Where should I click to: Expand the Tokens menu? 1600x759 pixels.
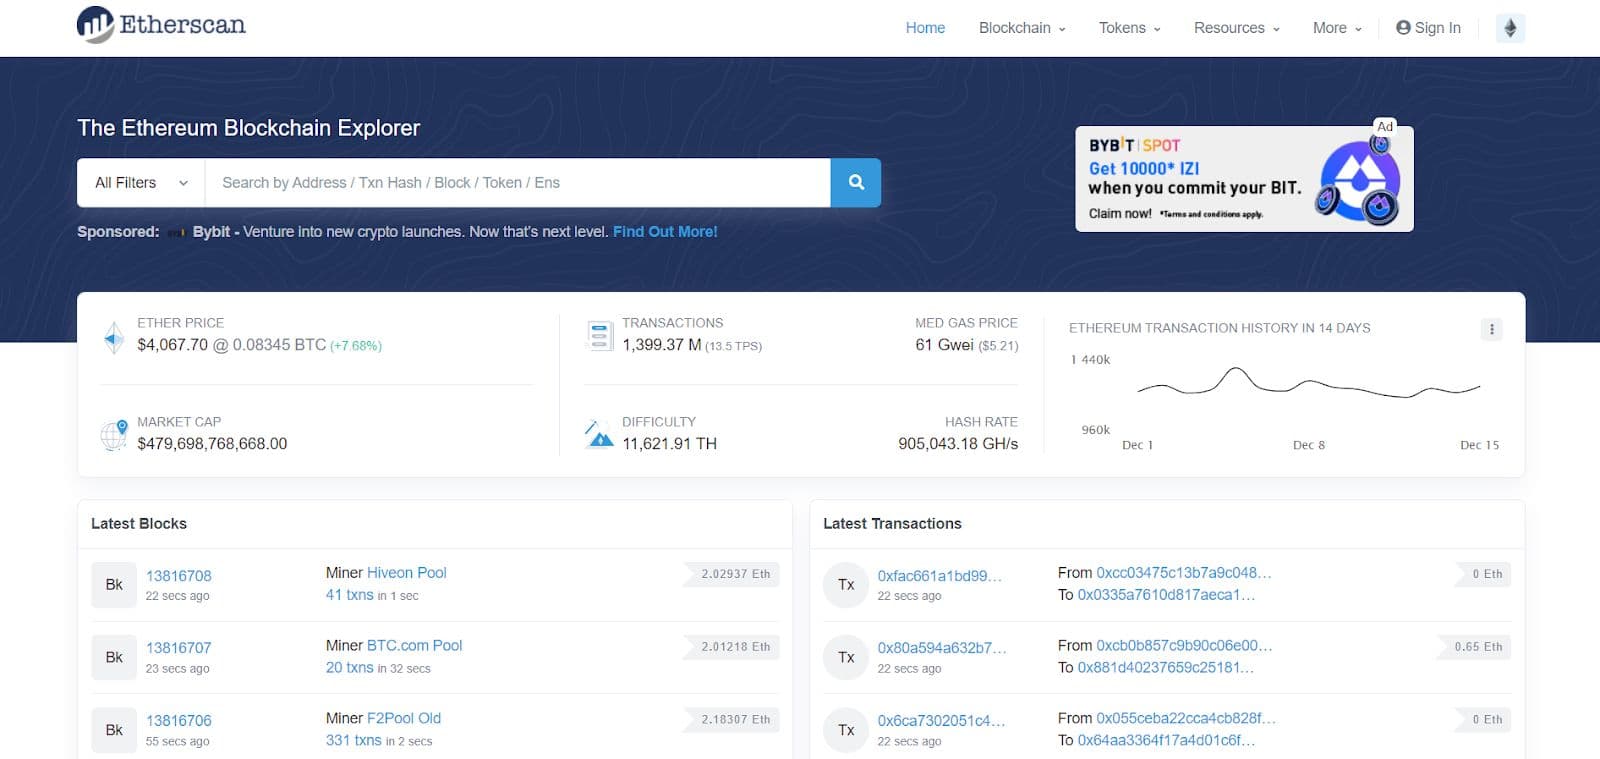pos(1129,28)
